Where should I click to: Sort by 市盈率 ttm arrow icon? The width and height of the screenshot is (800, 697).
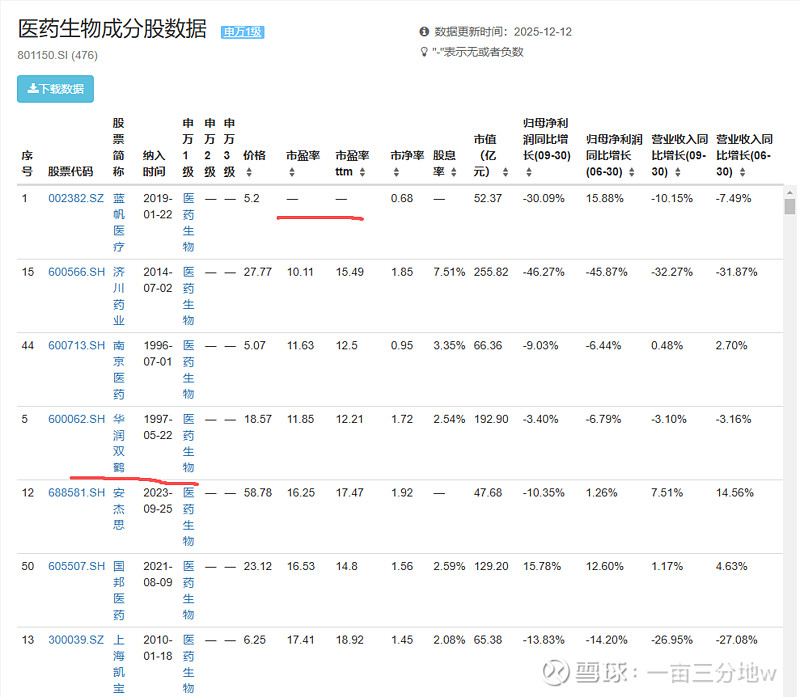[362, 172]
